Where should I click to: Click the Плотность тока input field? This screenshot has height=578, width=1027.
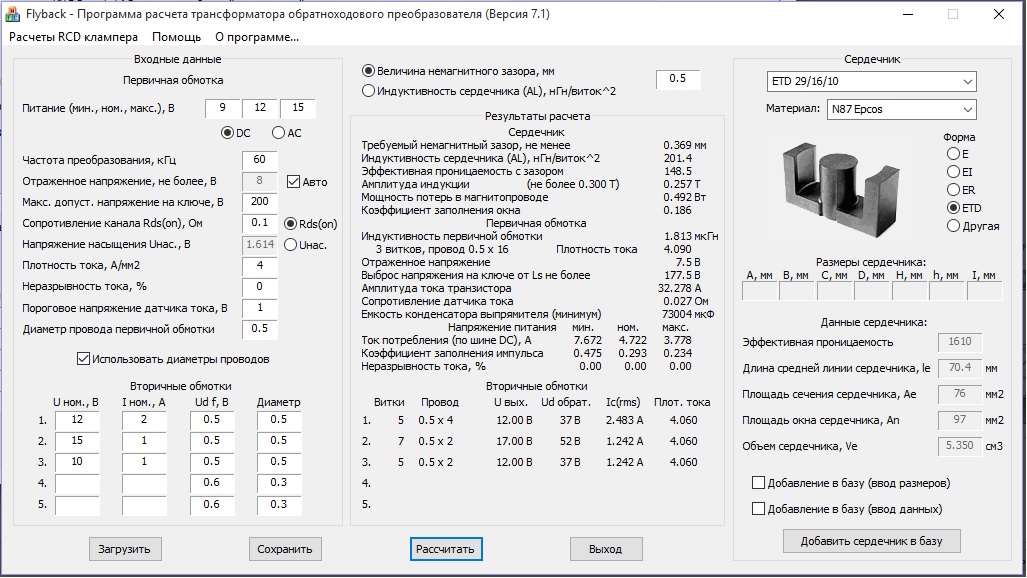click(x=259, y=265)
